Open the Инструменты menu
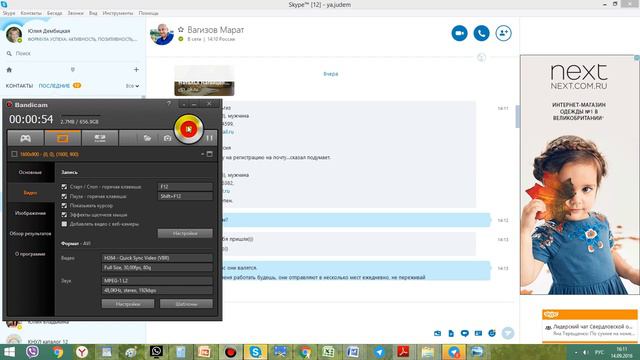640x360 pixels. click(x=118, y=13)
